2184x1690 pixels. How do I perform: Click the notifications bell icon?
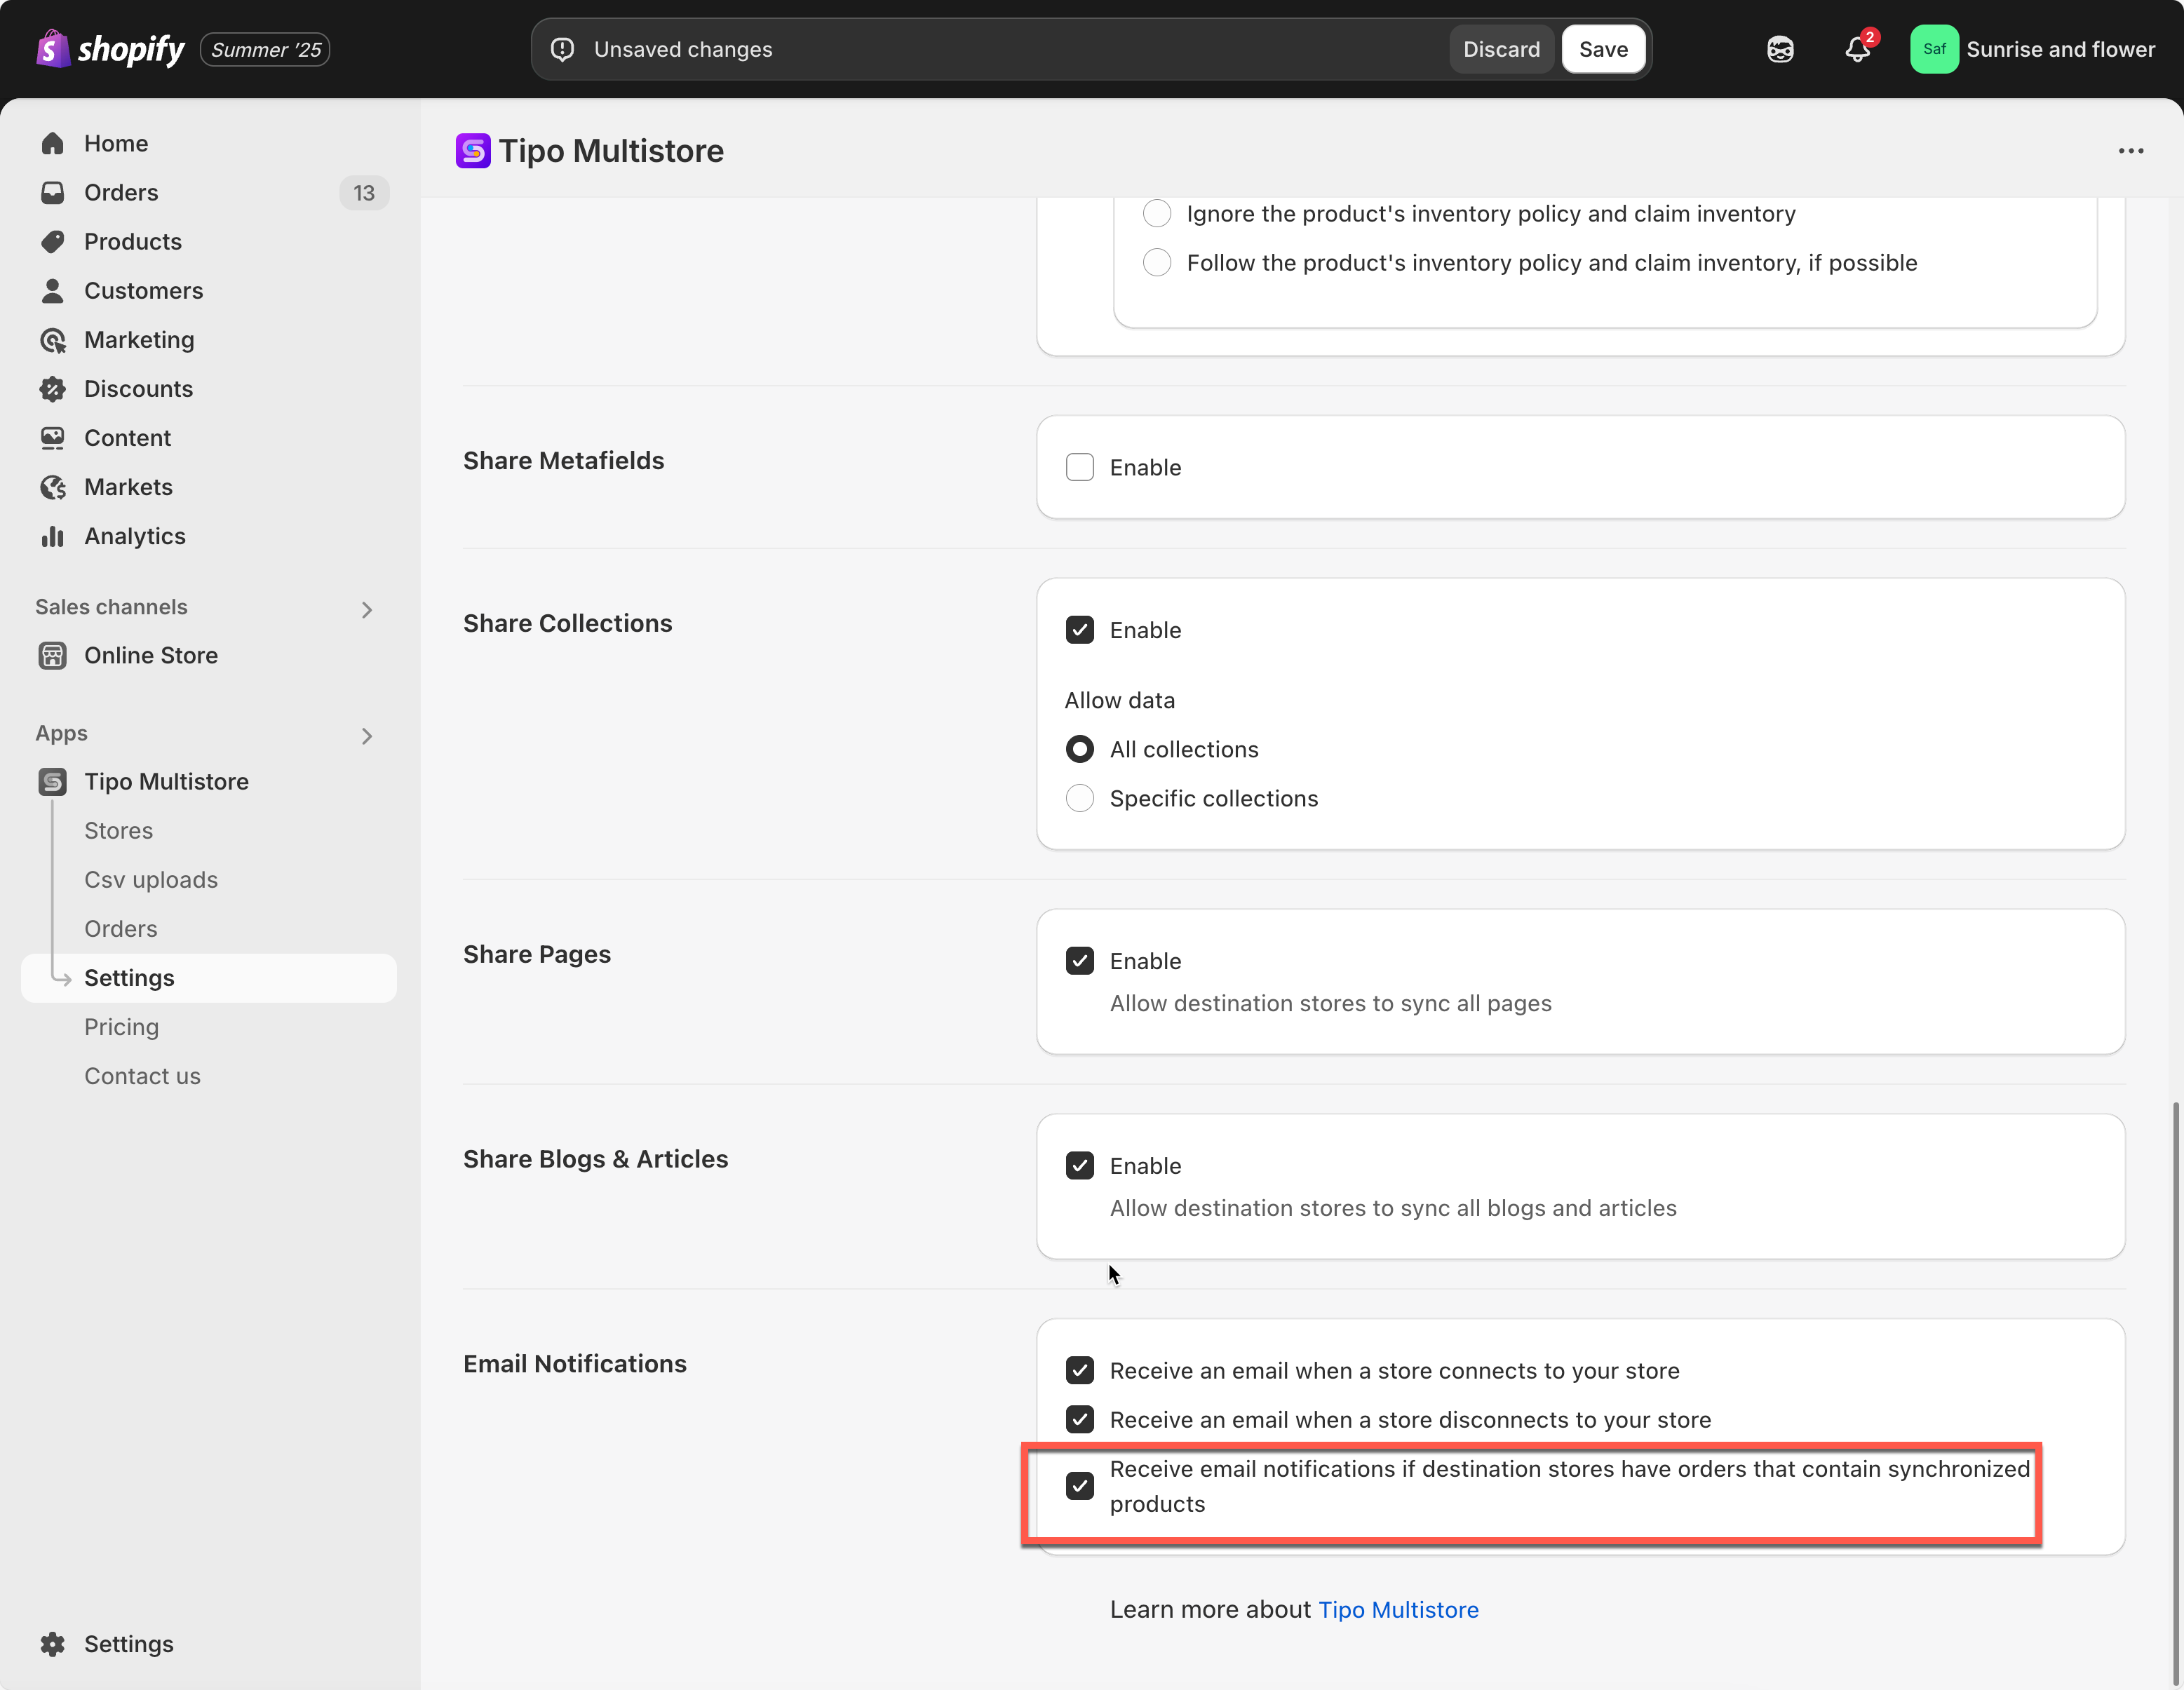coord(1857,49)
